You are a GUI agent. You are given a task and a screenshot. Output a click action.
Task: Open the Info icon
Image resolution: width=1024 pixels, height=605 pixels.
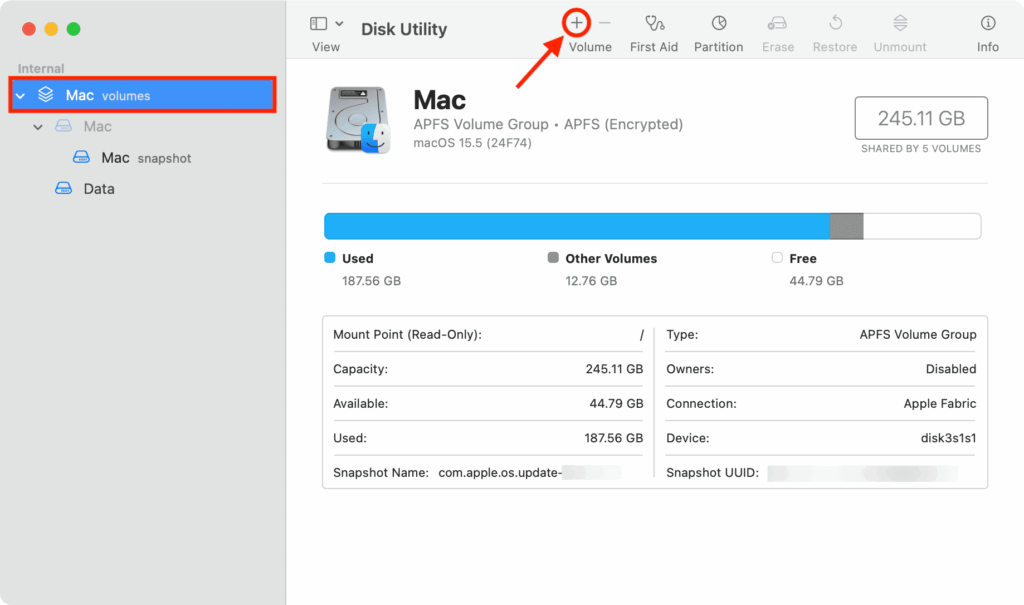(x=988, y=24)
